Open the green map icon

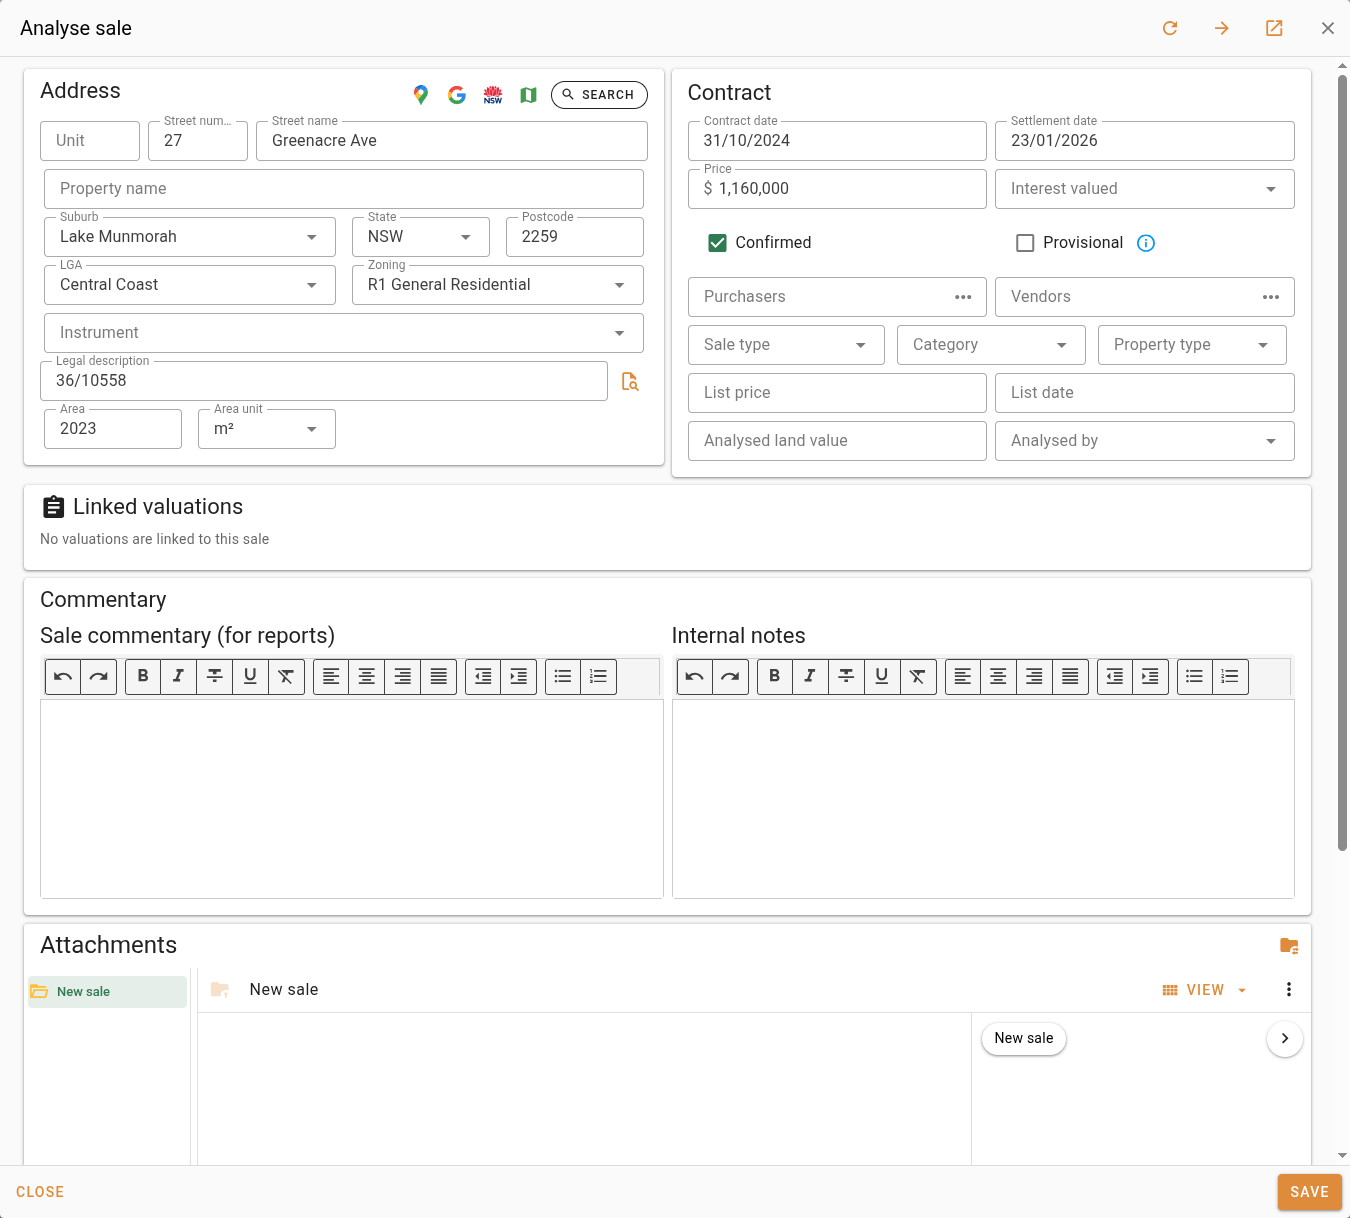click(x=529, y=95)
